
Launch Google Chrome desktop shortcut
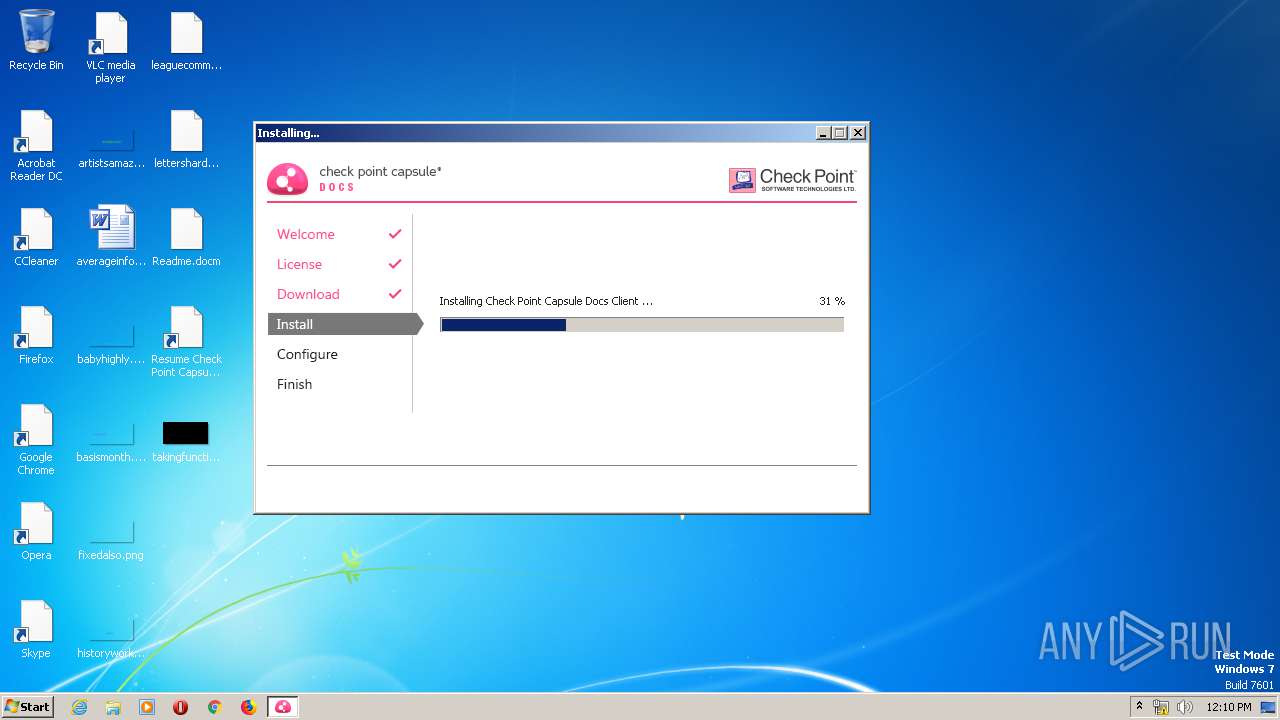tap(36, 440)
